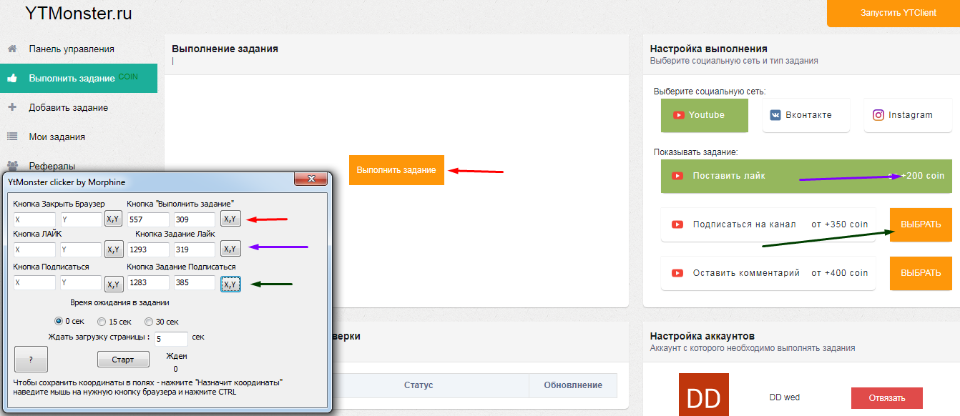Click the DD account avatar
Image resolution: width=960 pixels, height=416 pixels.
(x=704, y=394)
